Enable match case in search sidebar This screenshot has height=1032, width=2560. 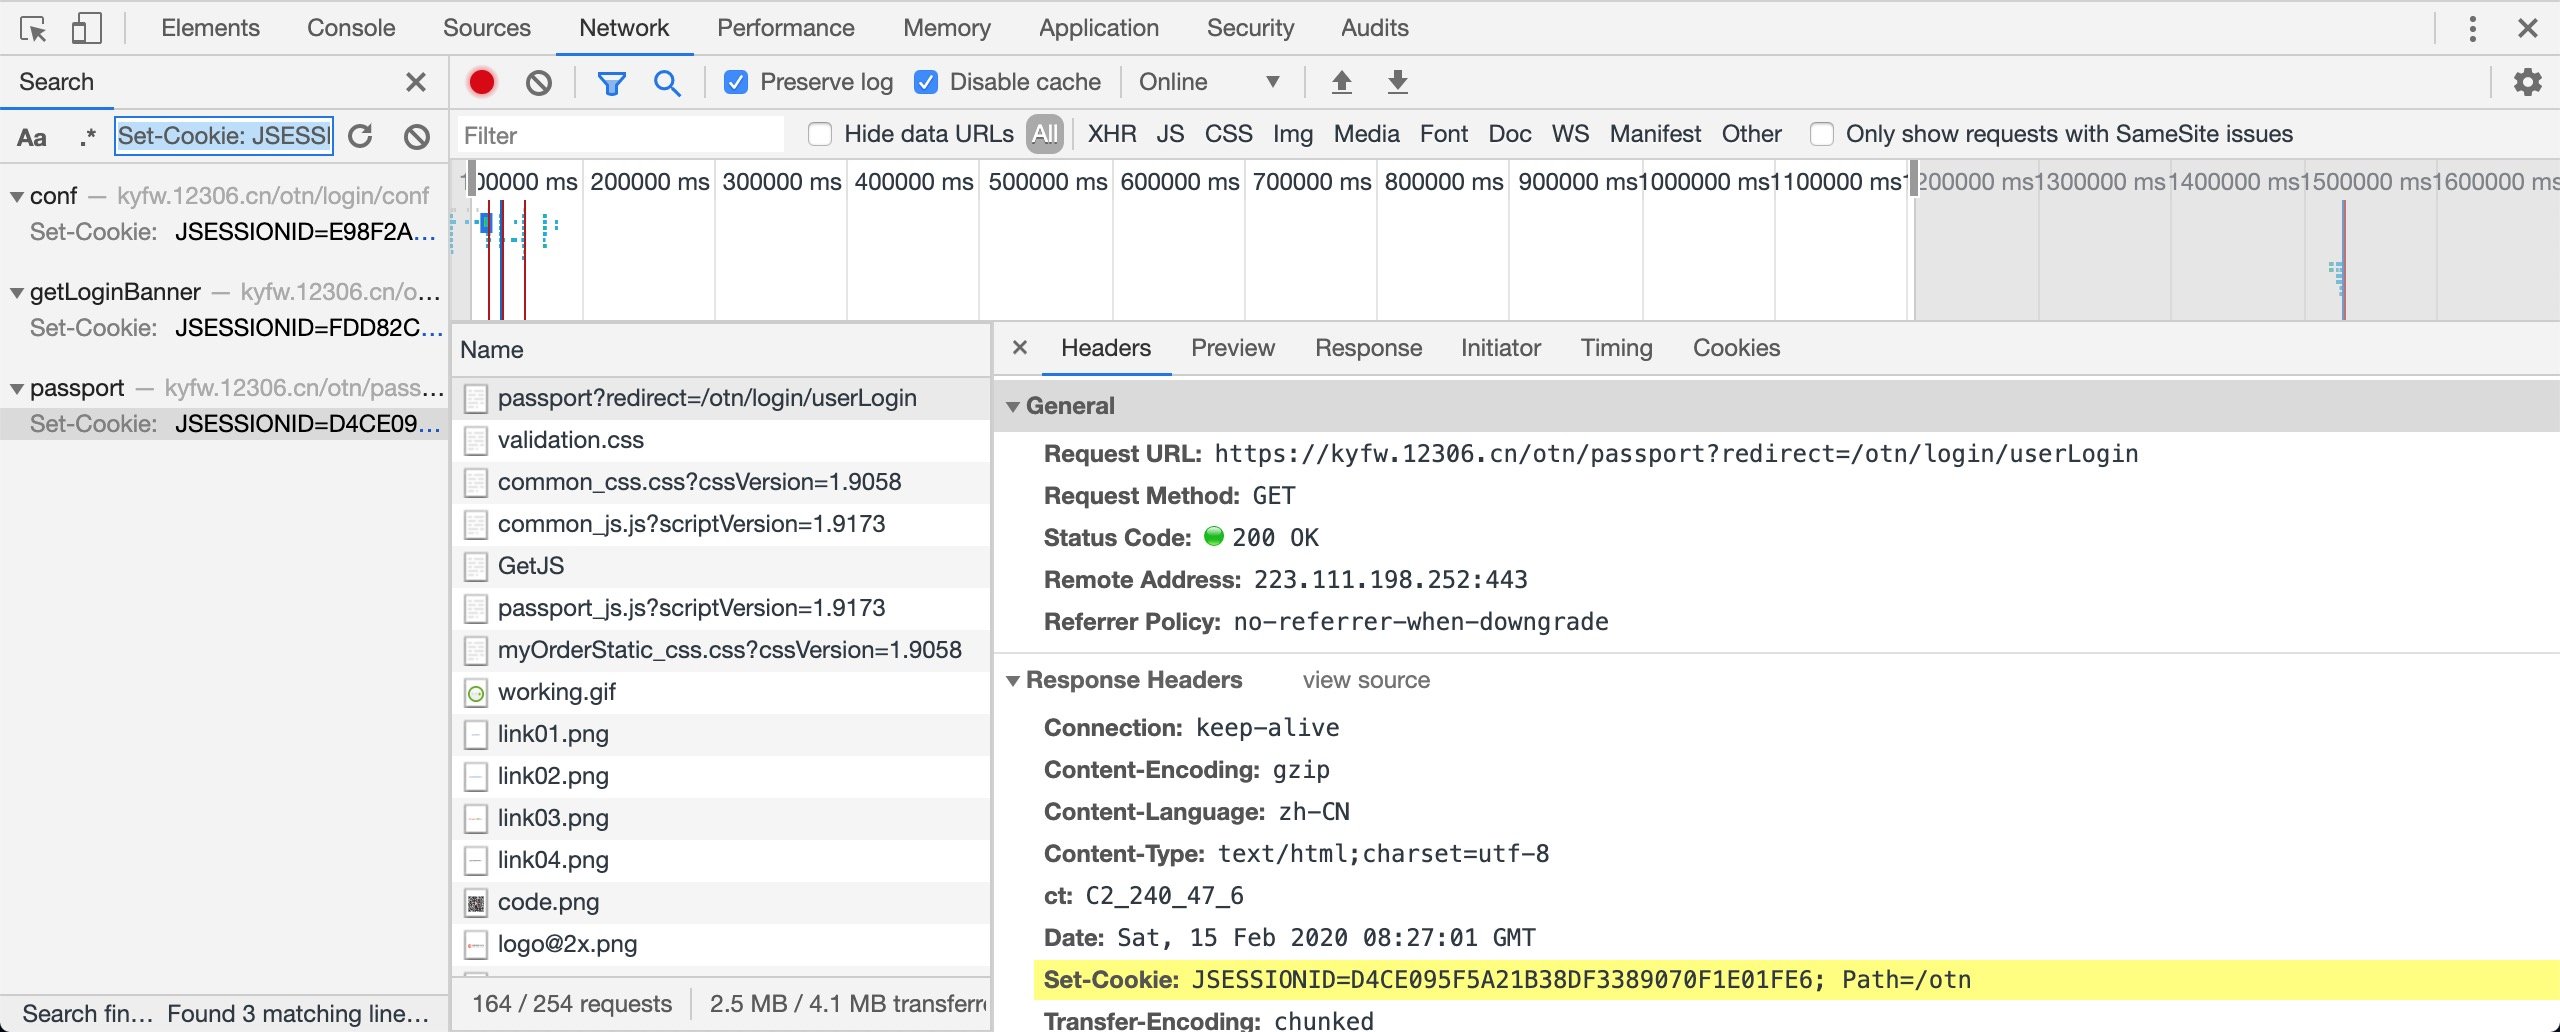[x=33, y=136]
